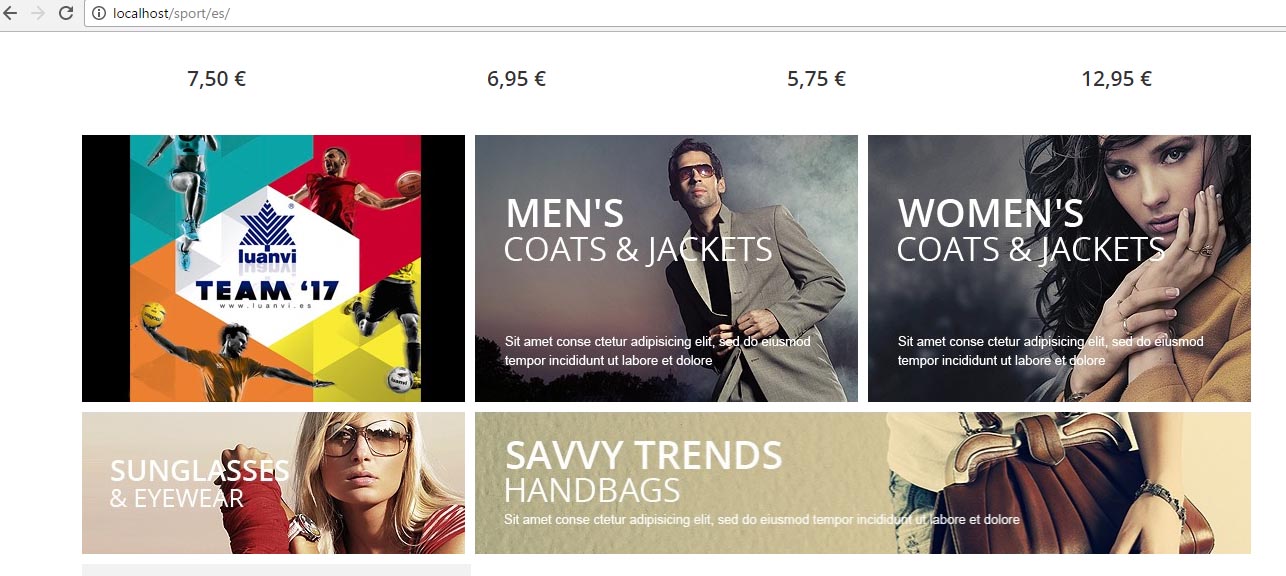Open the Sunglasses & Eyewear banner

coord(273,483)
